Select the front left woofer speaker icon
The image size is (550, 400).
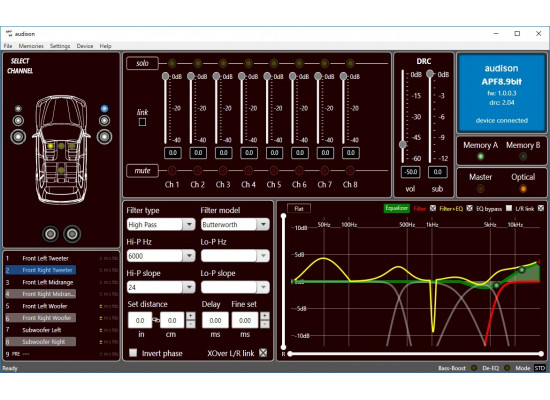pos(18,137)
